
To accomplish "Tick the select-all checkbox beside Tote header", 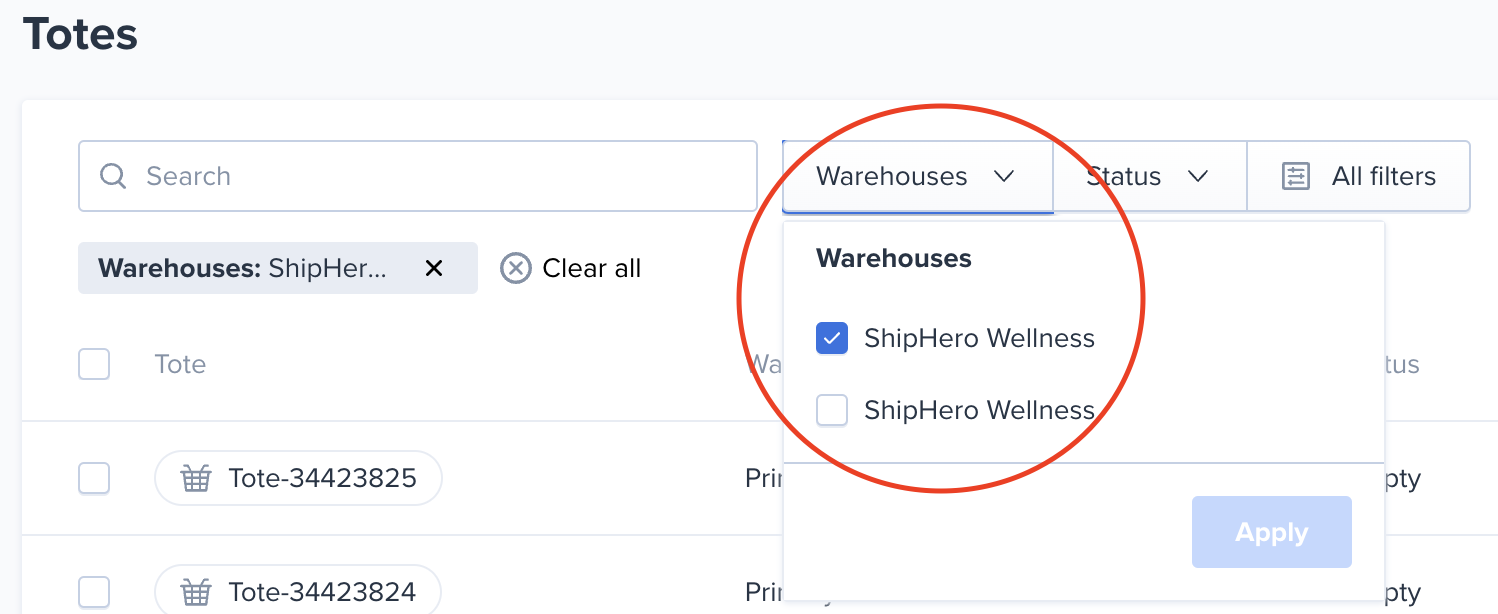I will 94,364.
